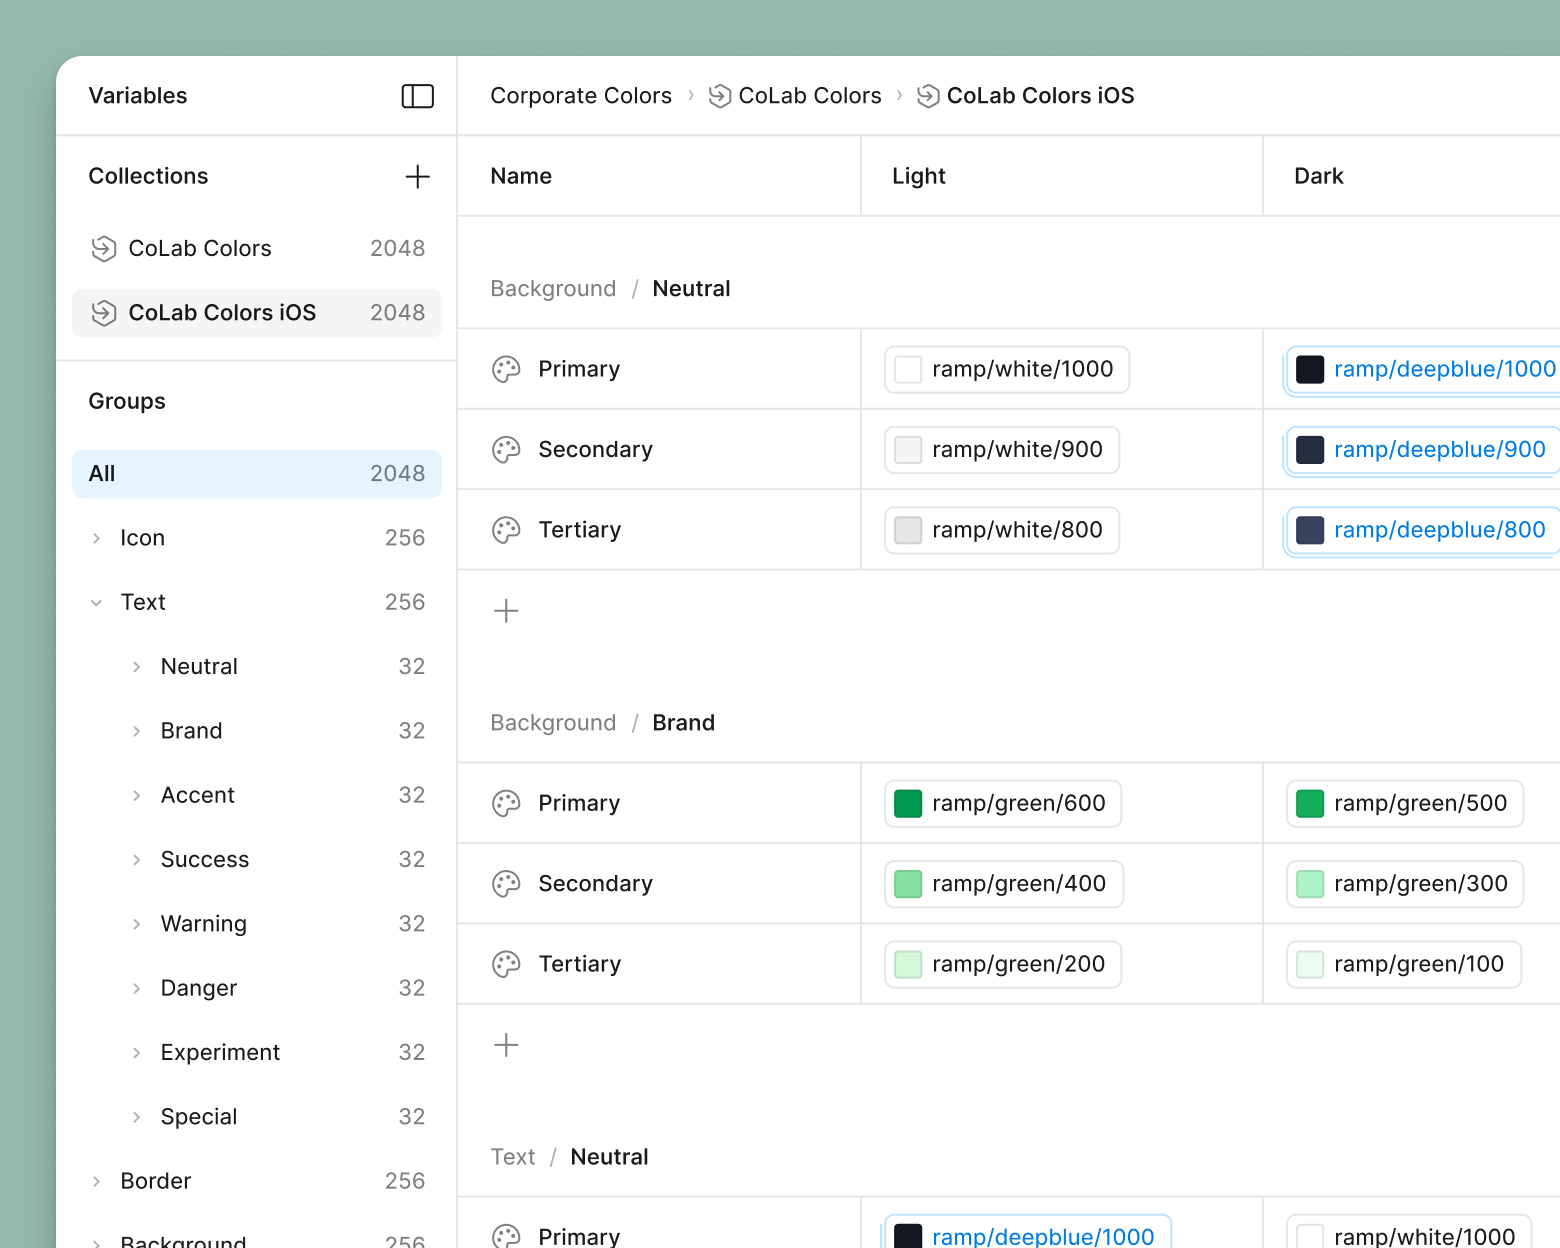Click the breadcrumb icon before CoLab Colors

pyautogui.click(x=720, y=96)
